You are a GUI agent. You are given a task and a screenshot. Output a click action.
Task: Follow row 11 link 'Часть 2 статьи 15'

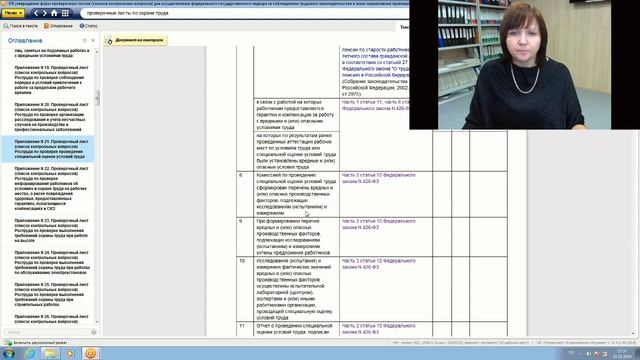[378, 329]
